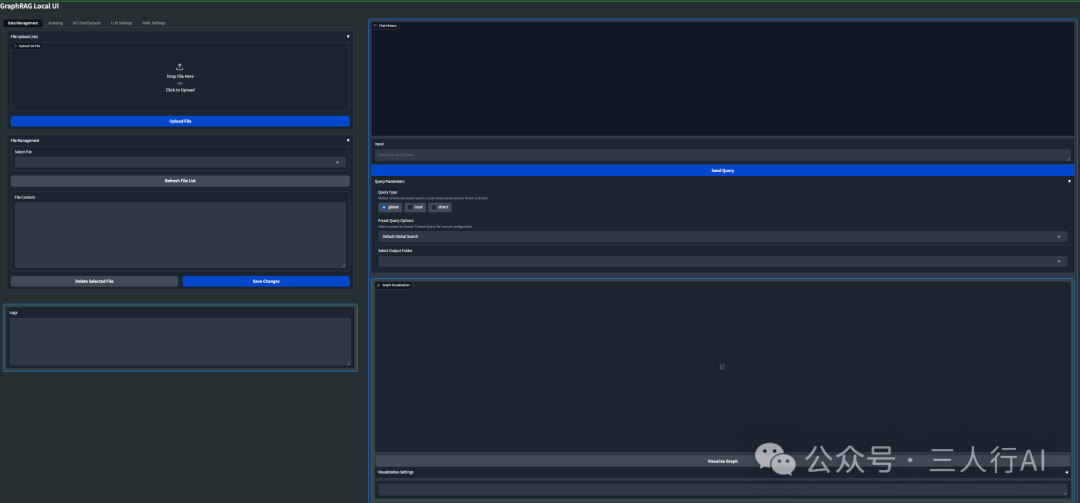
Task: Open the KG Chat/Outputs tab
Action: pos(87,23)
